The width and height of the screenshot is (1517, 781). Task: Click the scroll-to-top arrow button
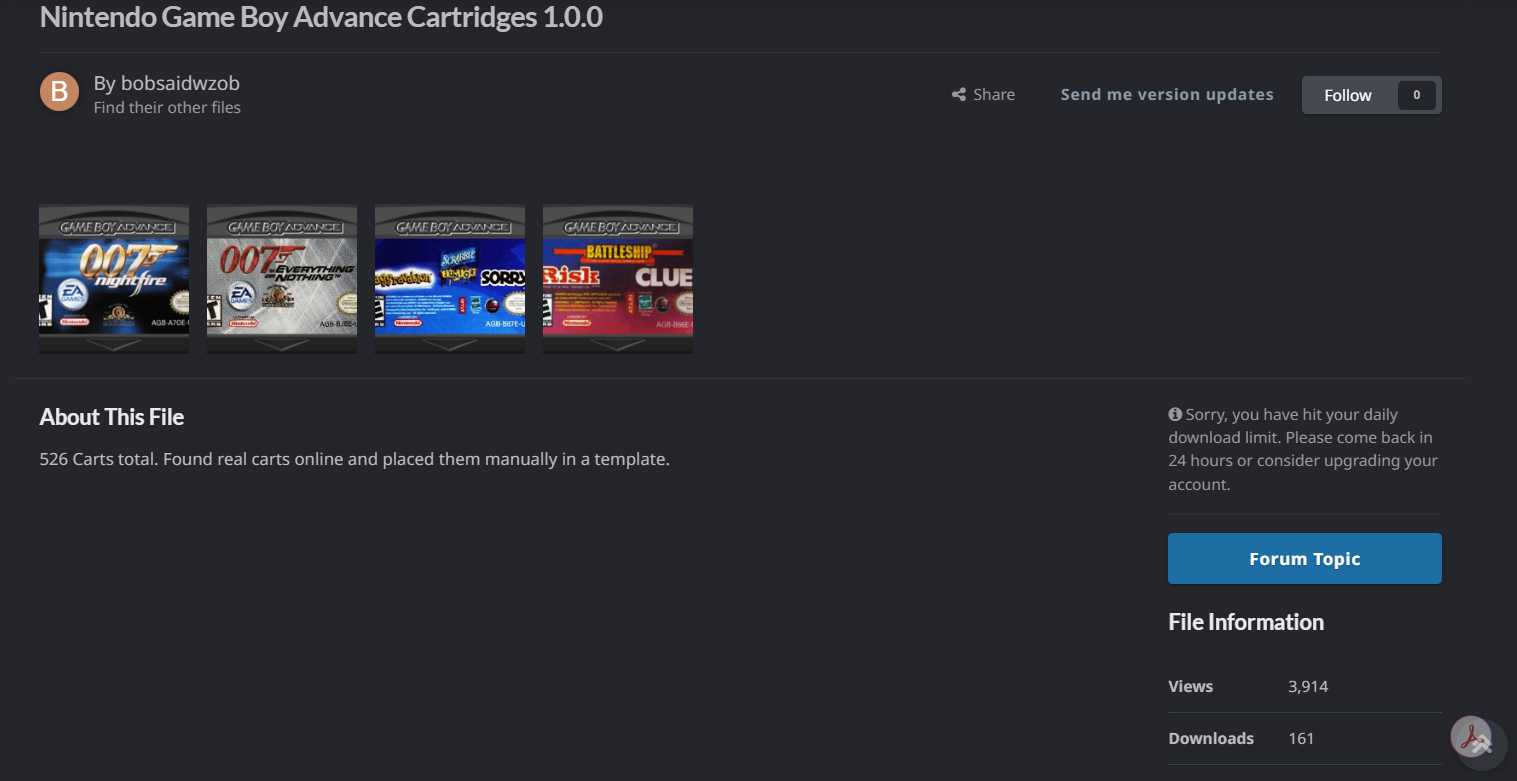coord(1481,745)
